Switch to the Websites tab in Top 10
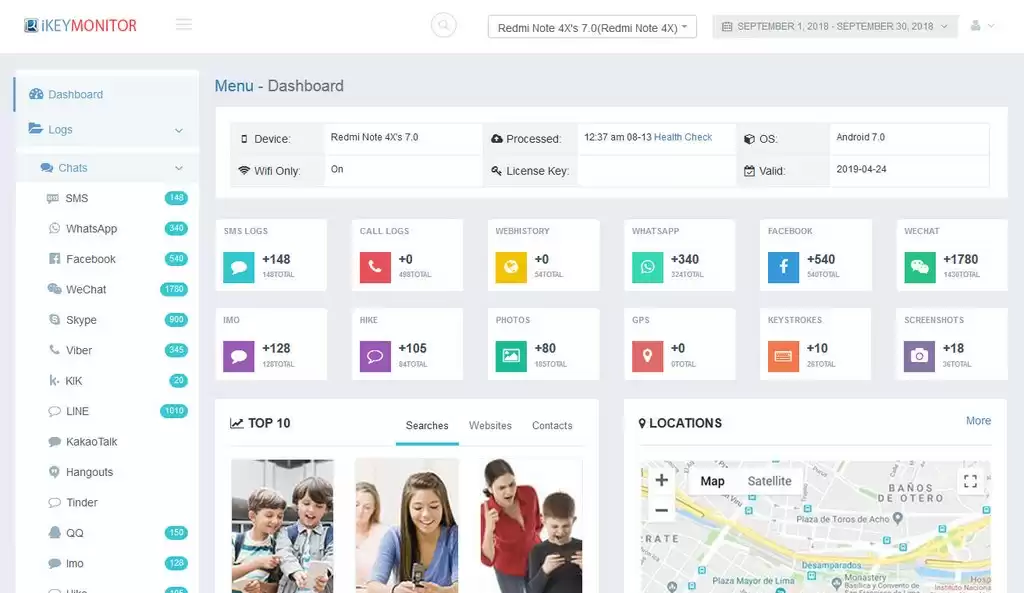The image size is (1024, 593). pos(490,425)
